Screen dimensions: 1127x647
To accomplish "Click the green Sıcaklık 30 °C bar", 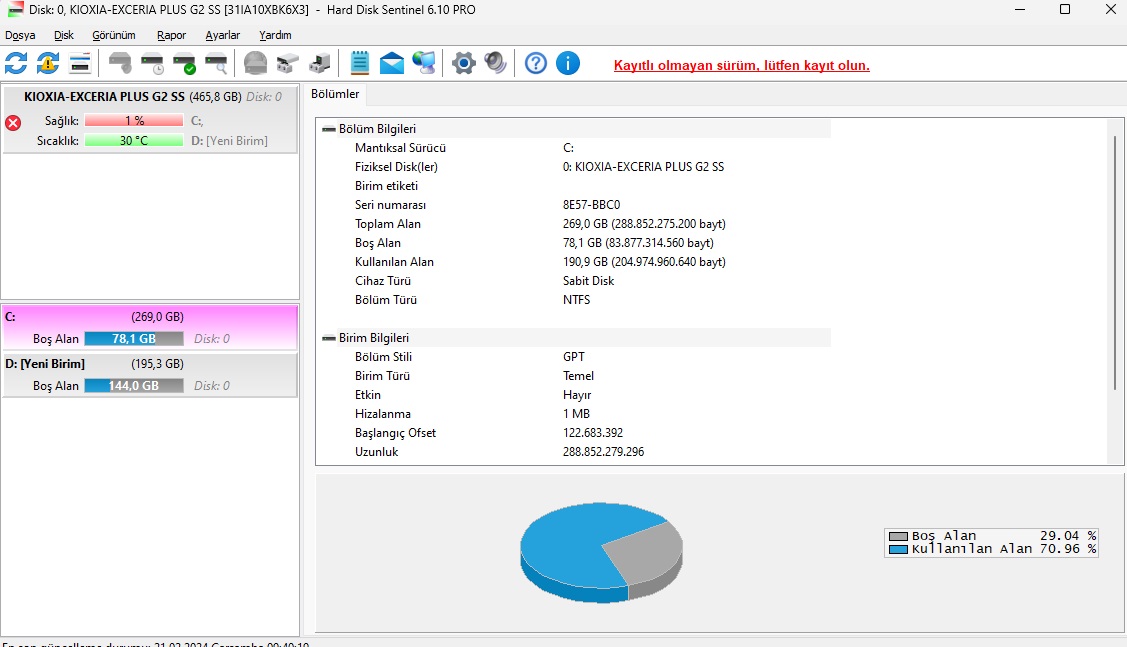I will (x=134, y=141).
